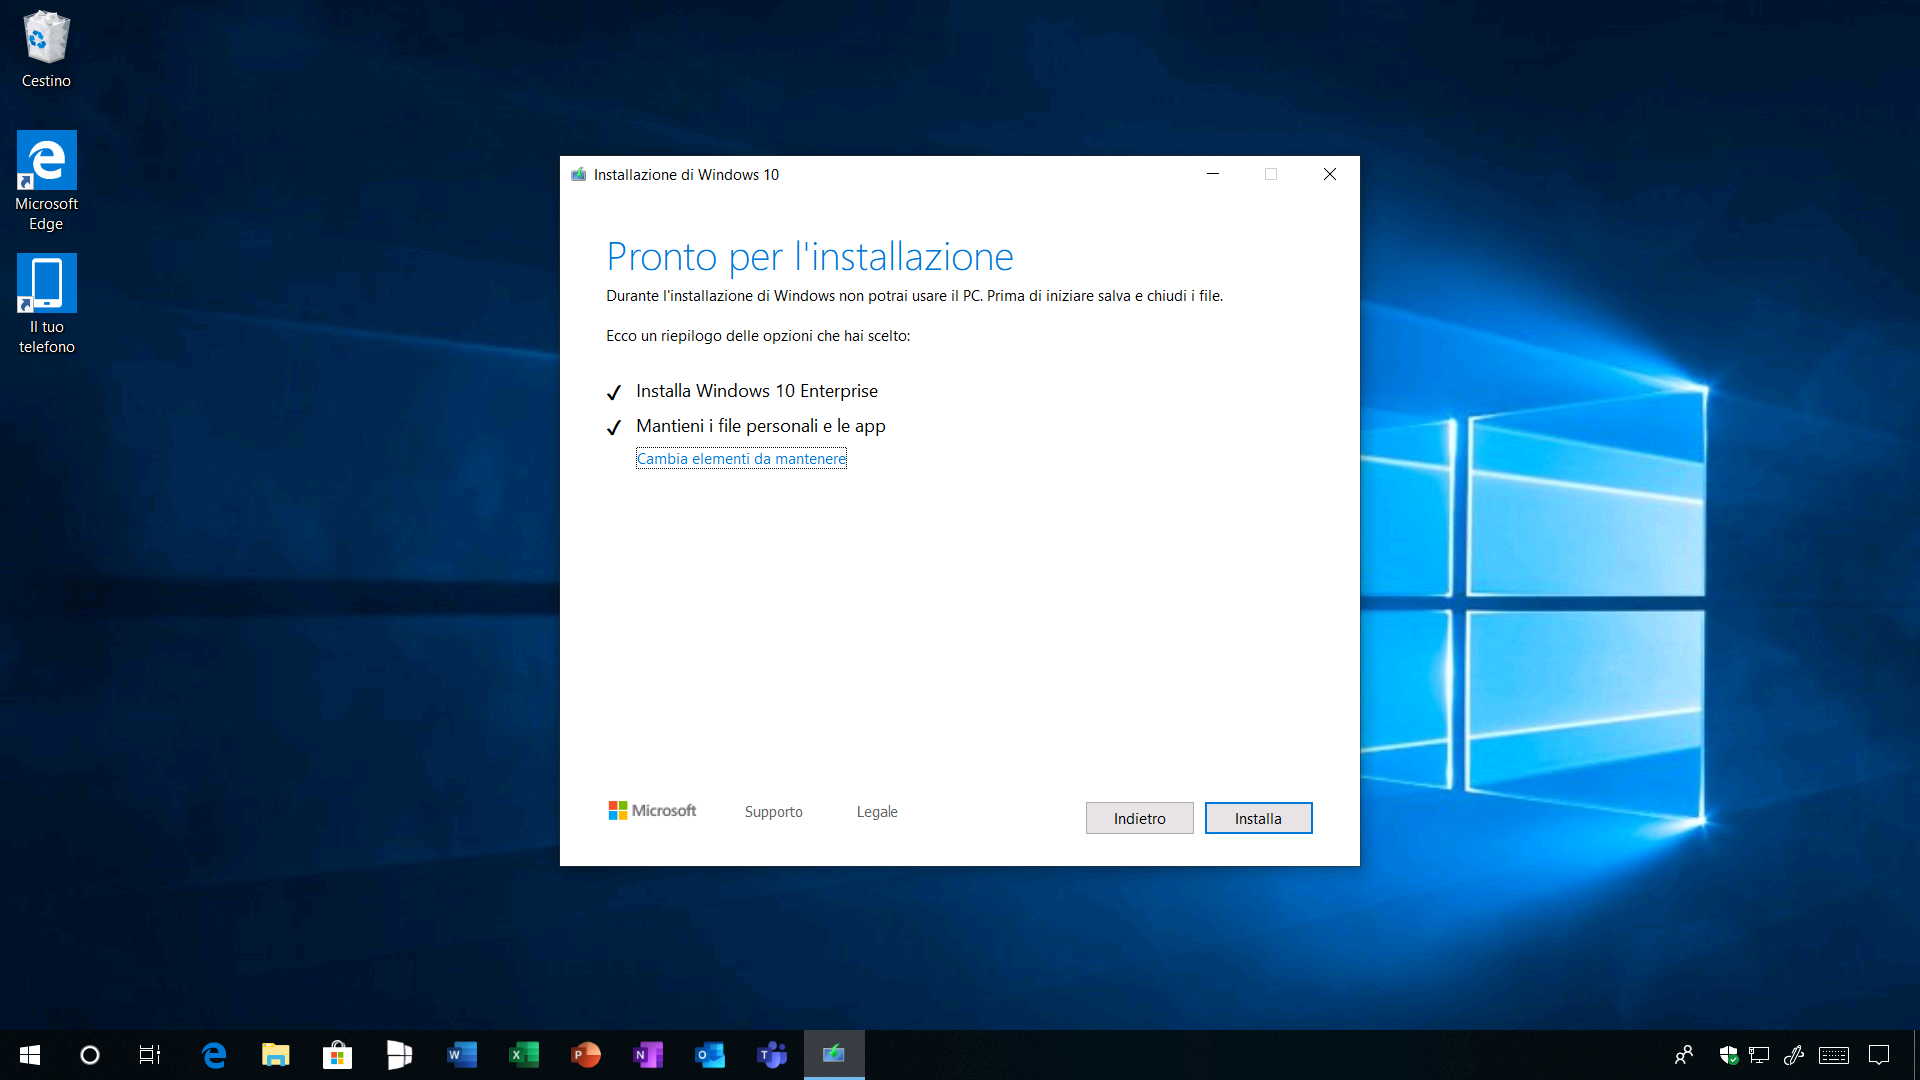Launch Microsoft Teams from the taskbar
Screen dimensions: 1920x1080
[x=772, y=1055]
